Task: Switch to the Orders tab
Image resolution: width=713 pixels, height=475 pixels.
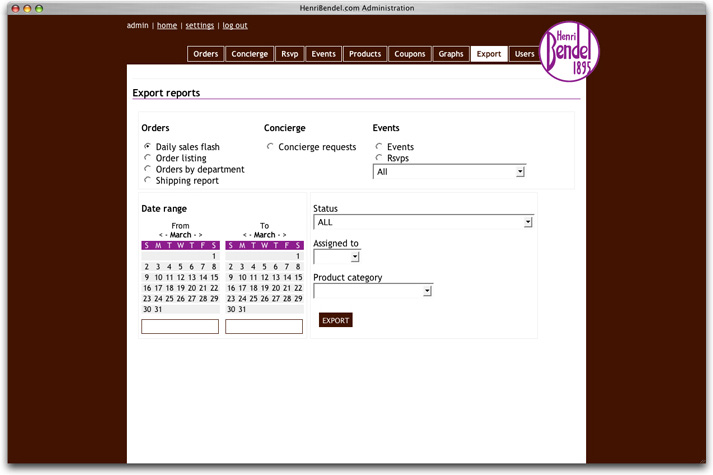Action: click(205, 54)
